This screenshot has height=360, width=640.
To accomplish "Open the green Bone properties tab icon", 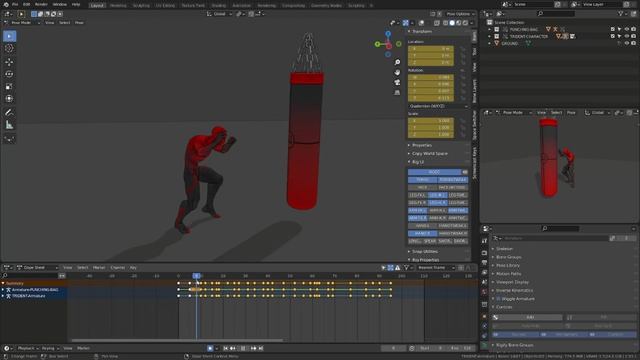I will (x=484, y=345).
